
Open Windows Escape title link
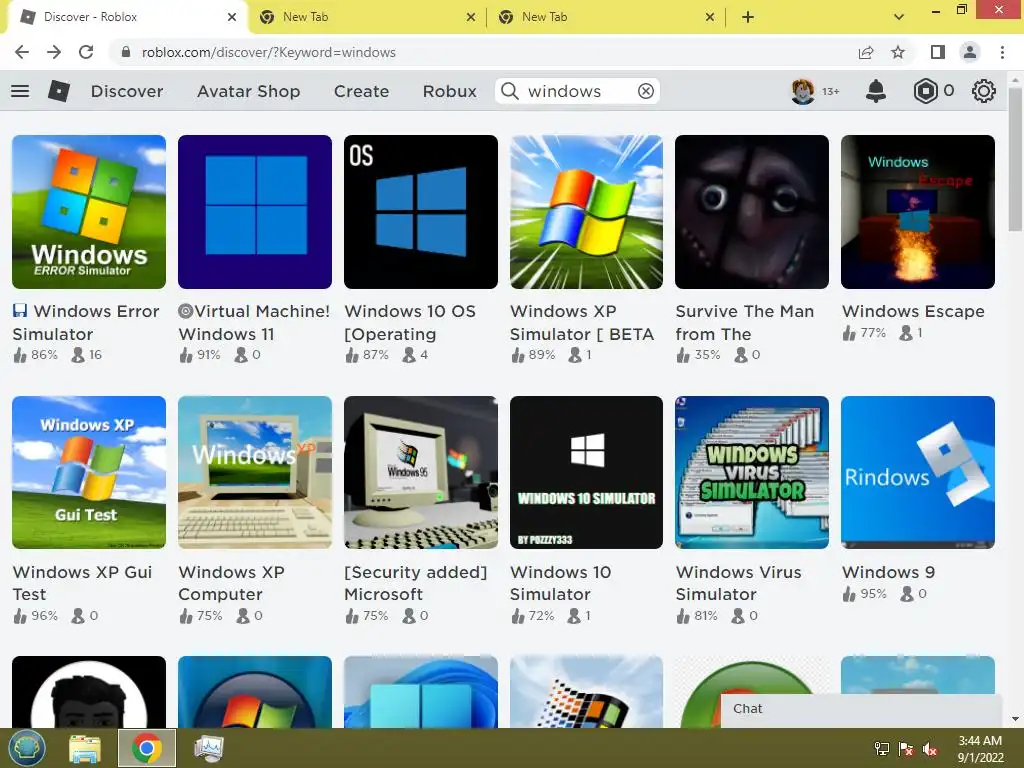[913, 312]
